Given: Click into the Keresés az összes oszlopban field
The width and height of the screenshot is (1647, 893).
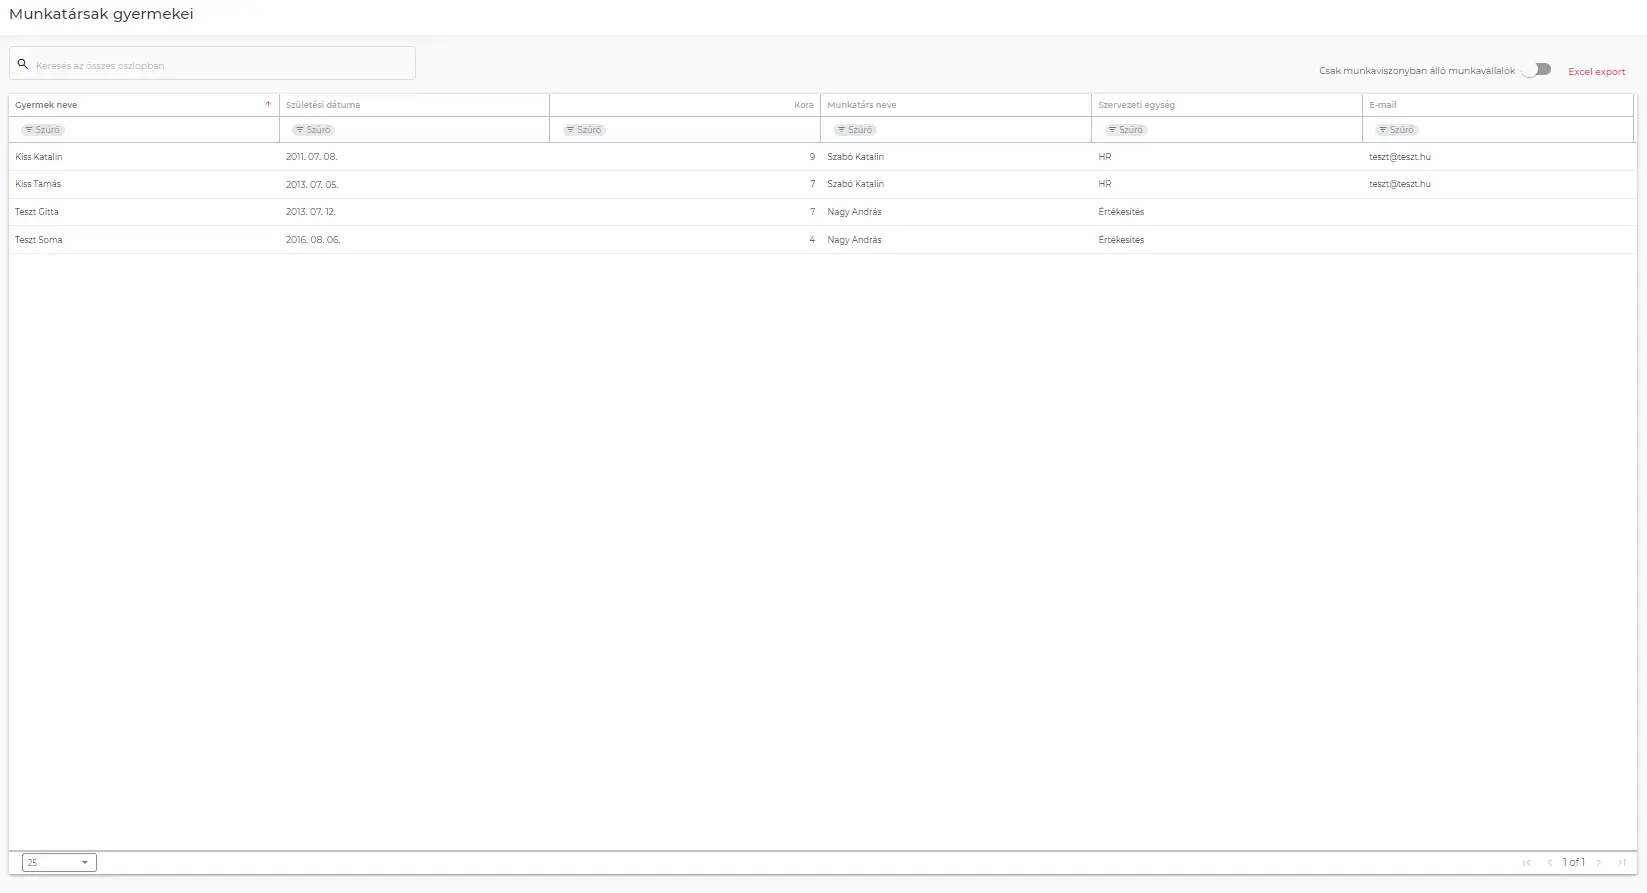Looking at the screenshot, I should 220,65.
